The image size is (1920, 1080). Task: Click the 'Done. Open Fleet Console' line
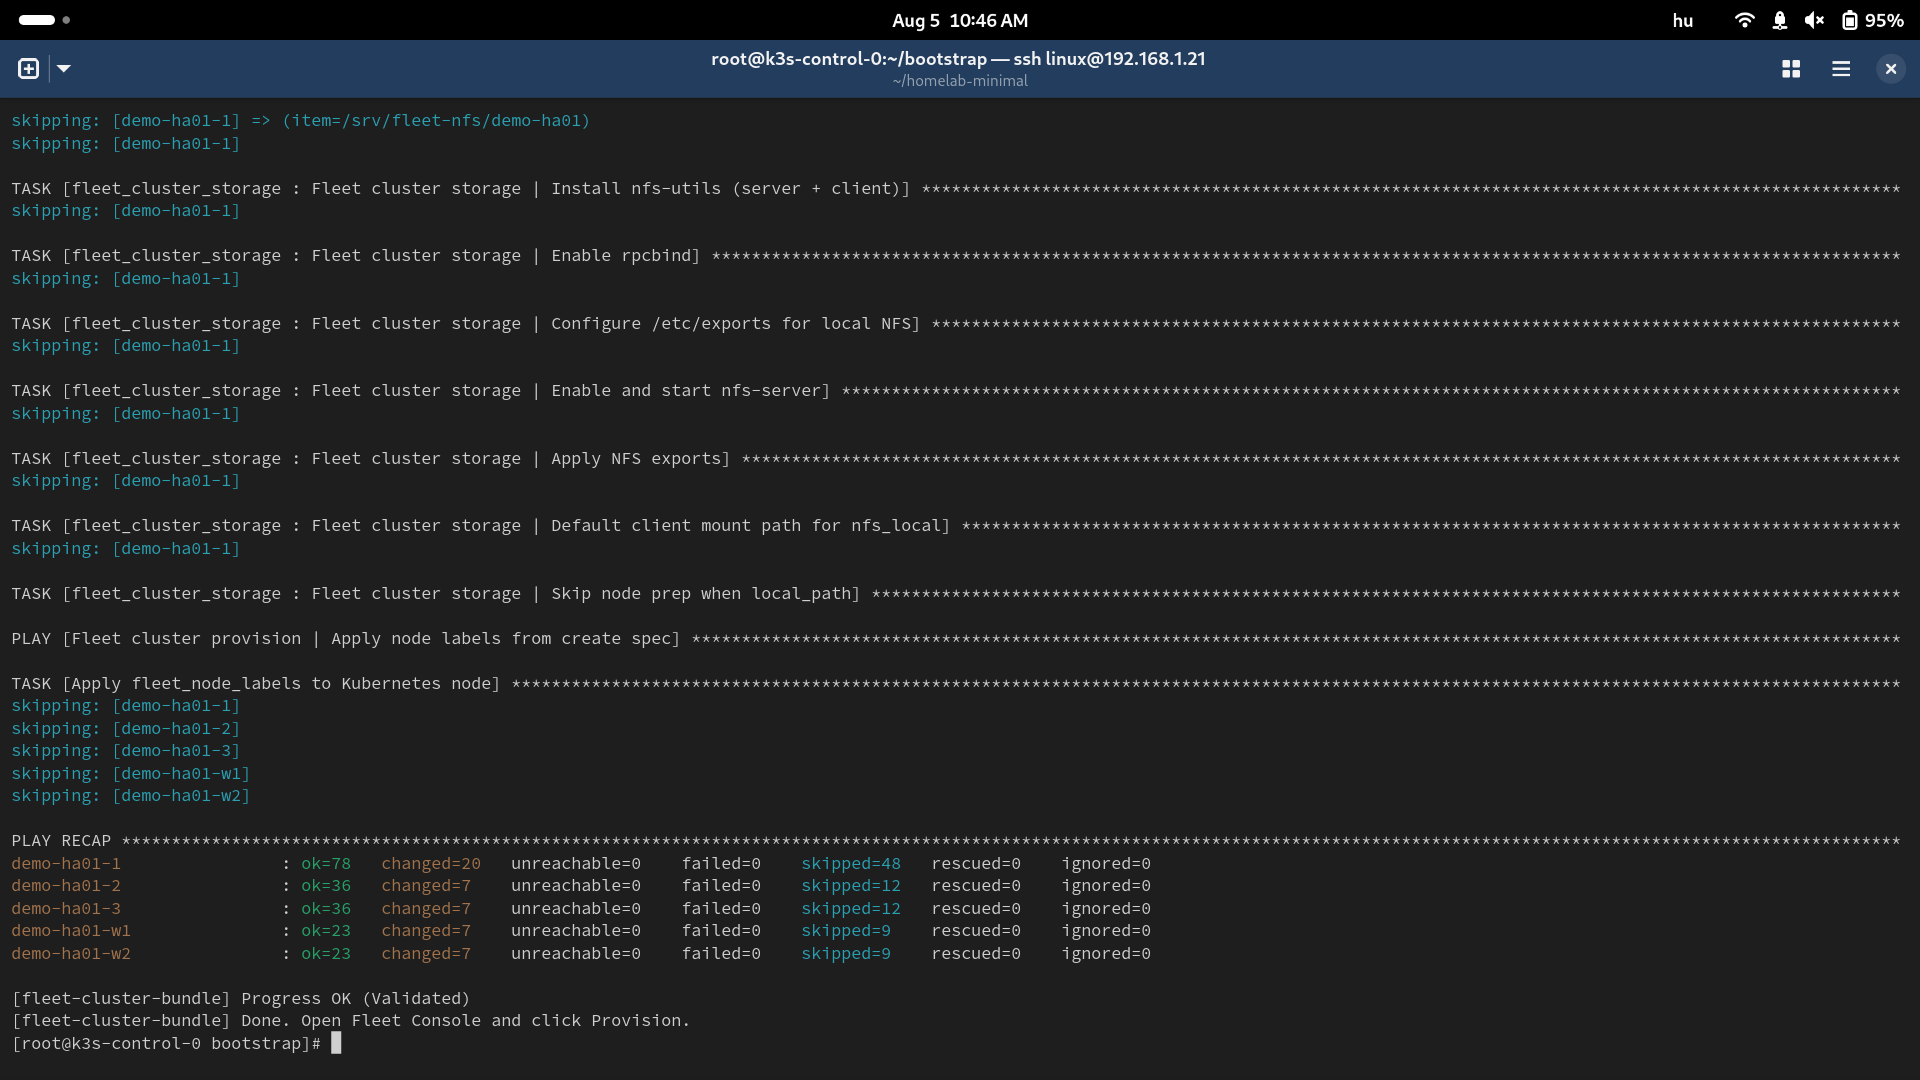click(x=351, y=1021)
